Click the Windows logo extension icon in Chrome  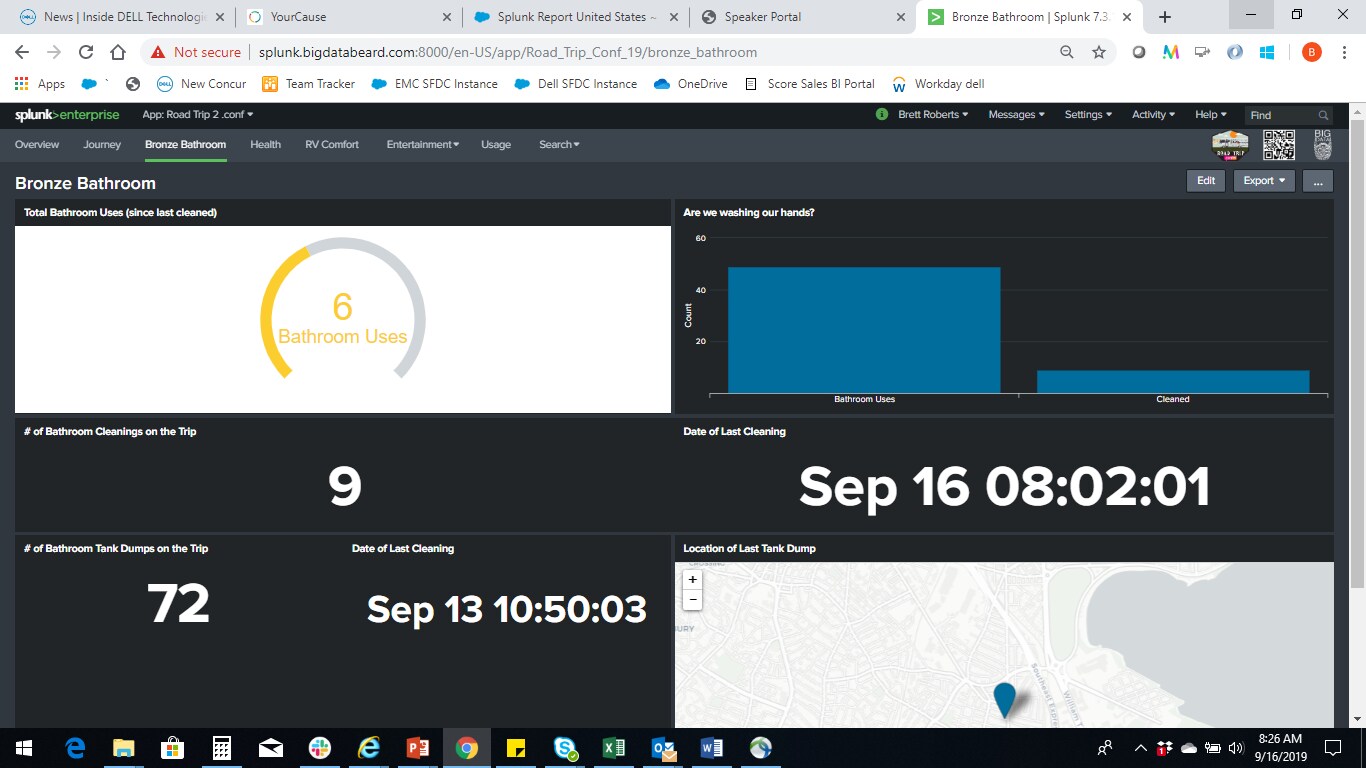coord(1267,52)
